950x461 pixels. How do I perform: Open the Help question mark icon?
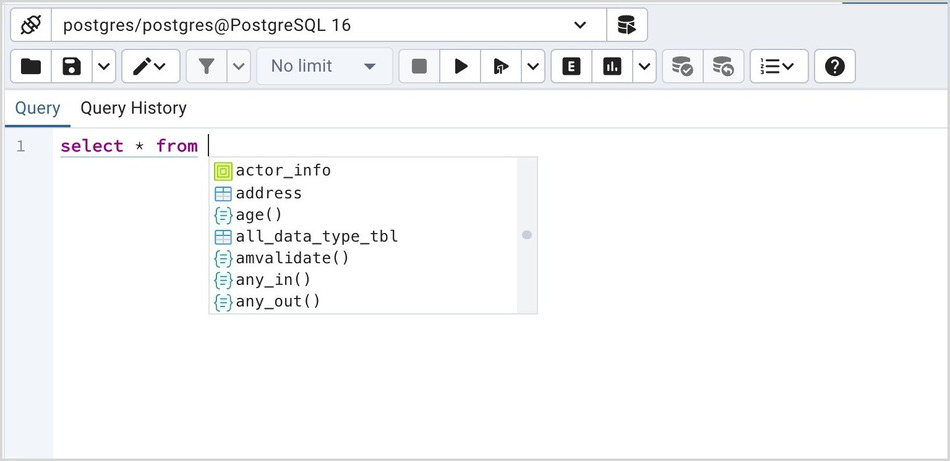pyautogui.click(x=835, y=66)
